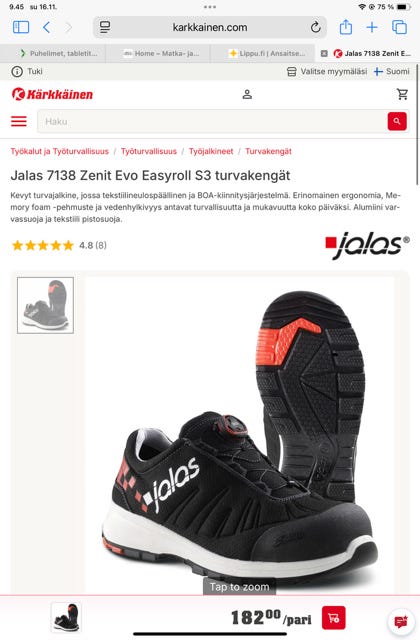Select the shoe thumbnail in gallery

(x=45, y=305)
